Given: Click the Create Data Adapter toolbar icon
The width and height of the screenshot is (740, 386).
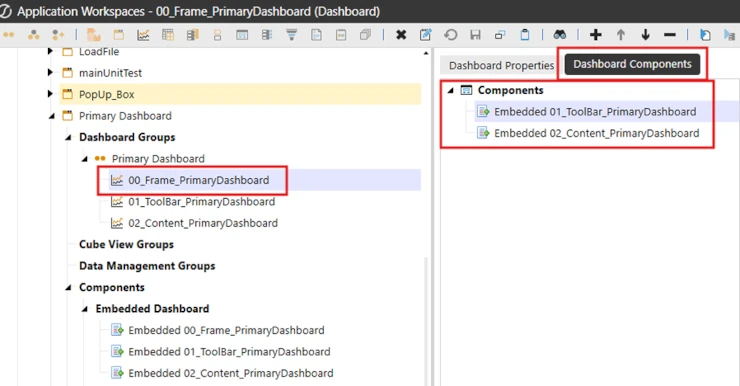Looking at the screenshot, I should 267,35.
